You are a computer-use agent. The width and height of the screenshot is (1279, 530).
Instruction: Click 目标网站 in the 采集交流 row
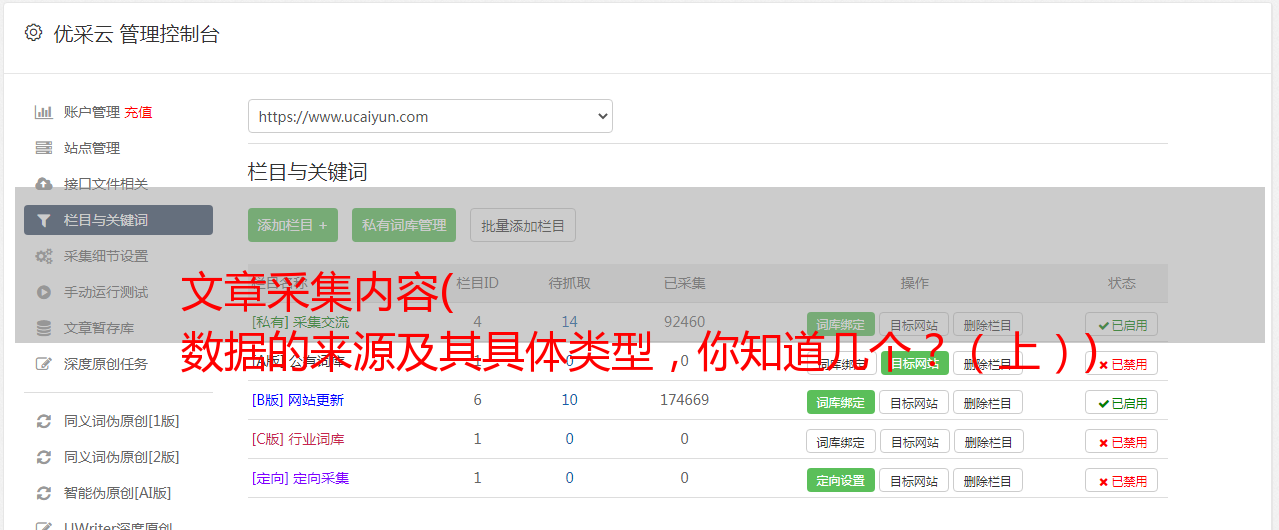tap(915, 324)
